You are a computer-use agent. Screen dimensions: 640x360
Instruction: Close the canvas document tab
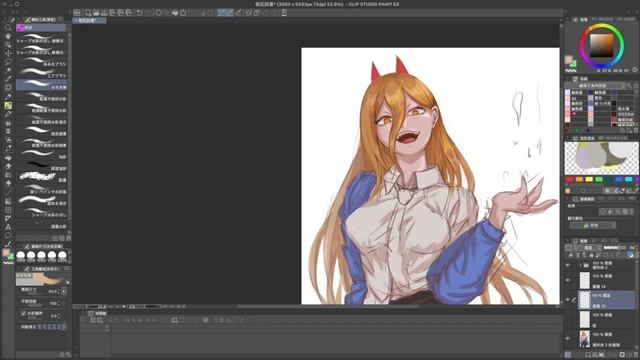76,20
